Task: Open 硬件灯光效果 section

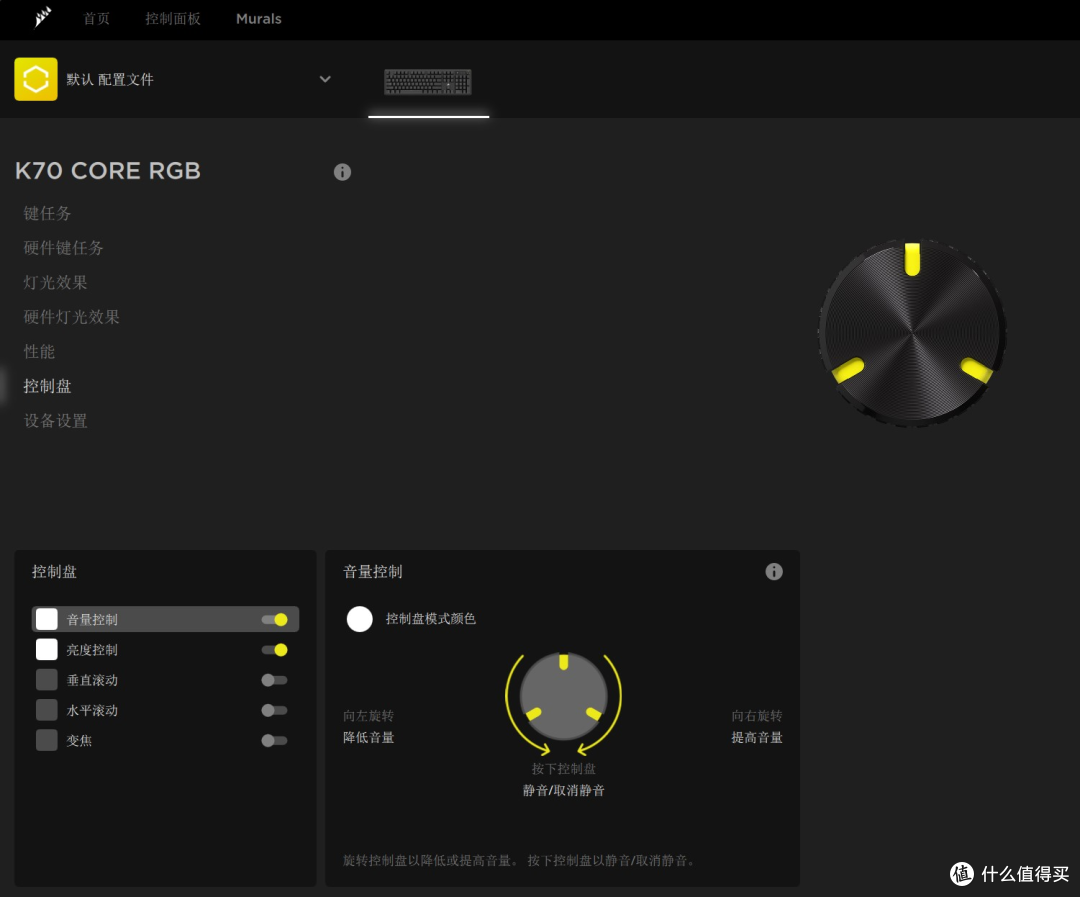Action: click(x=72, y=317)
